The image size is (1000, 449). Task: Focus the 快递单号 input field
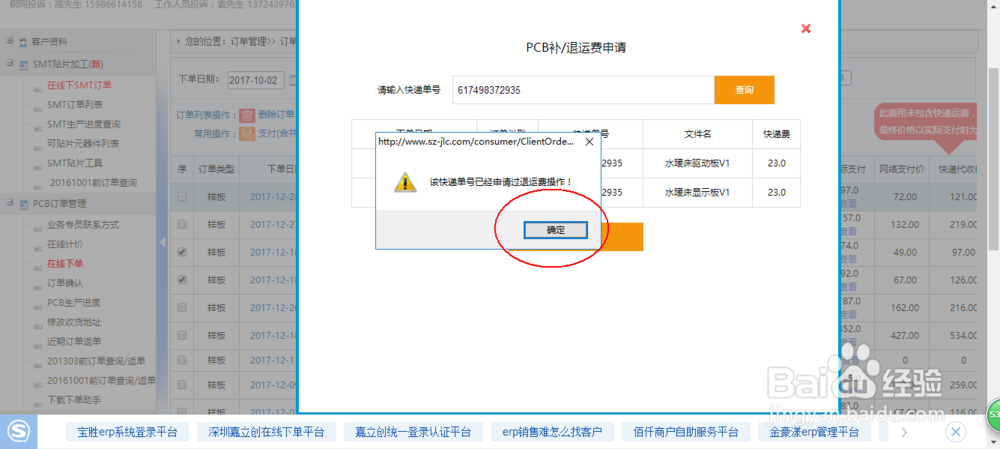(583, 90)
